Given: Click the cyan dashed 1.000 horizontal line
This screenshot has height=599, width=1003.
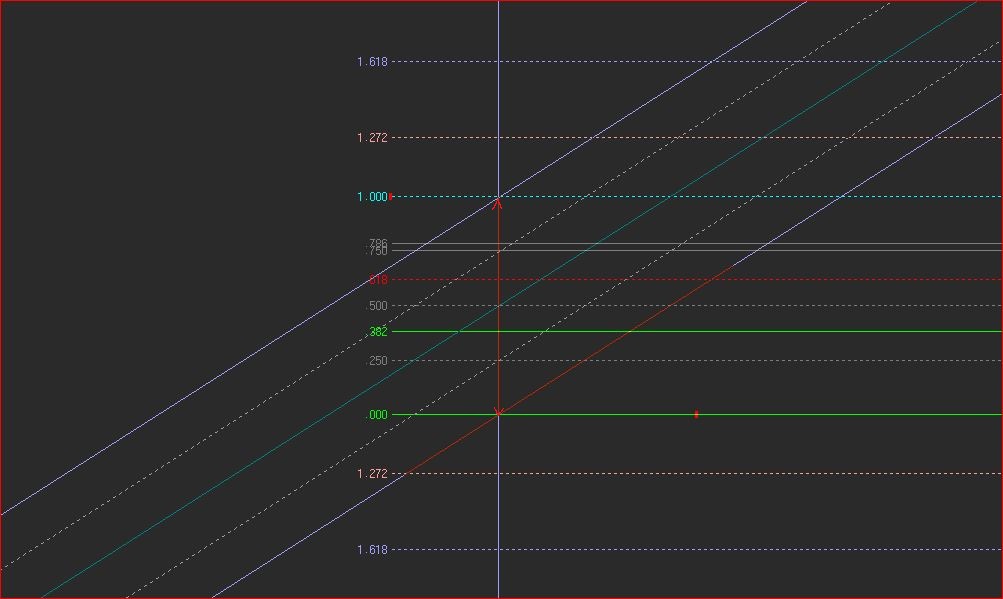Looking at the screenshot, I should (697, 196).
